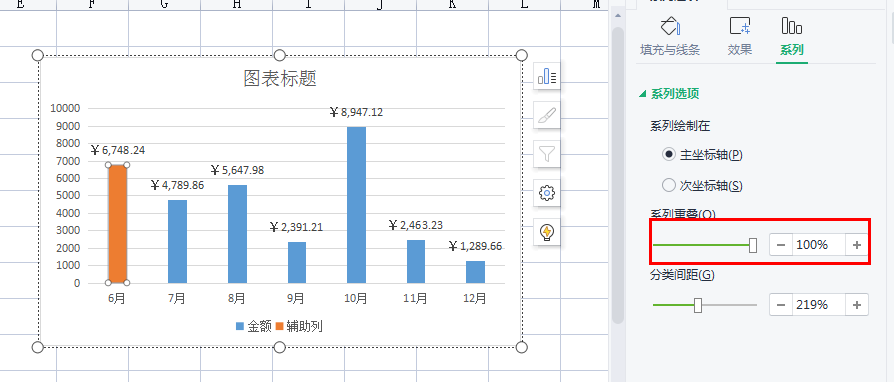Click the lightbulb chart suggestions button
This screenshot has width=894, height=382.
[547, 232]
